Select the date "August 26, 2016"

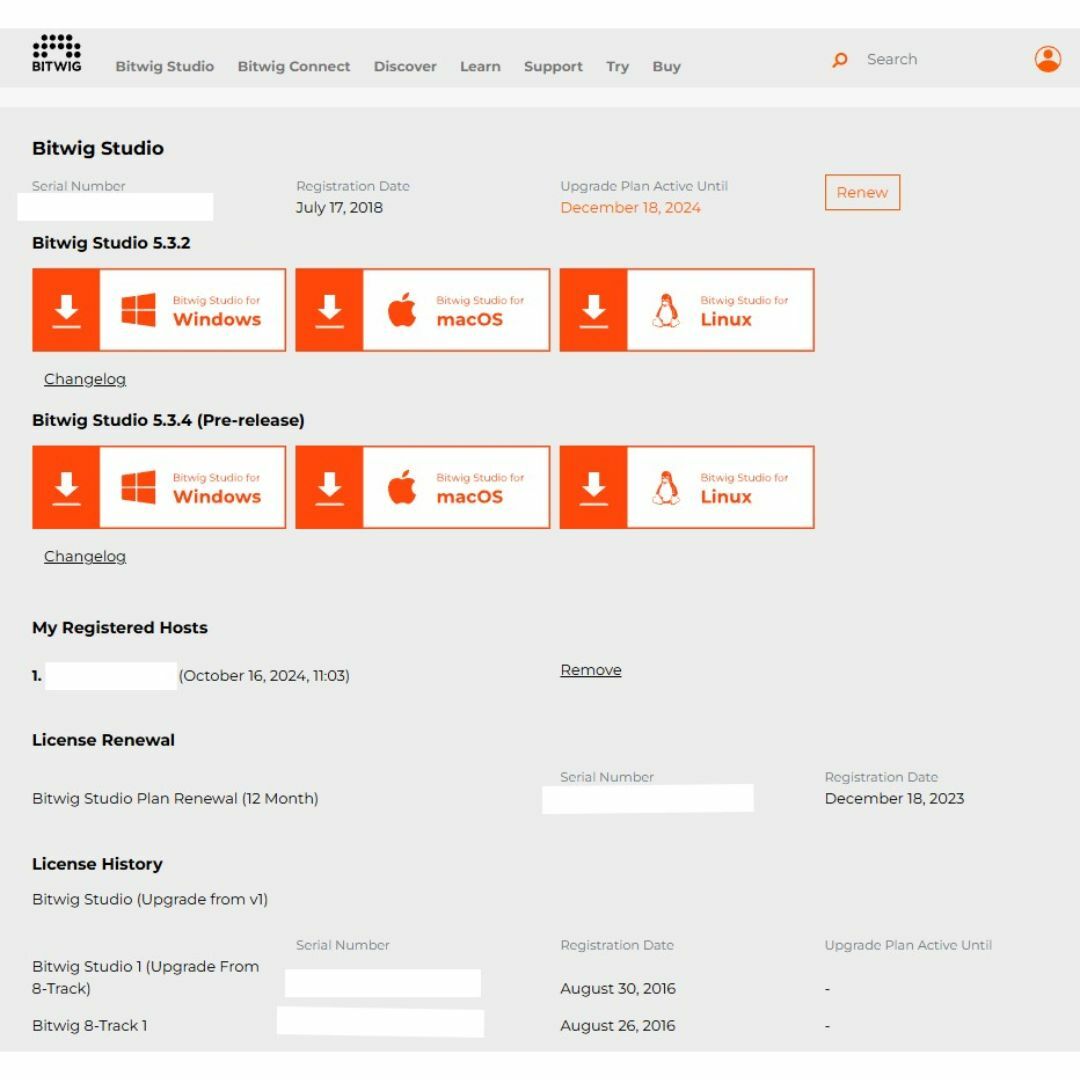click(618, 1026)
